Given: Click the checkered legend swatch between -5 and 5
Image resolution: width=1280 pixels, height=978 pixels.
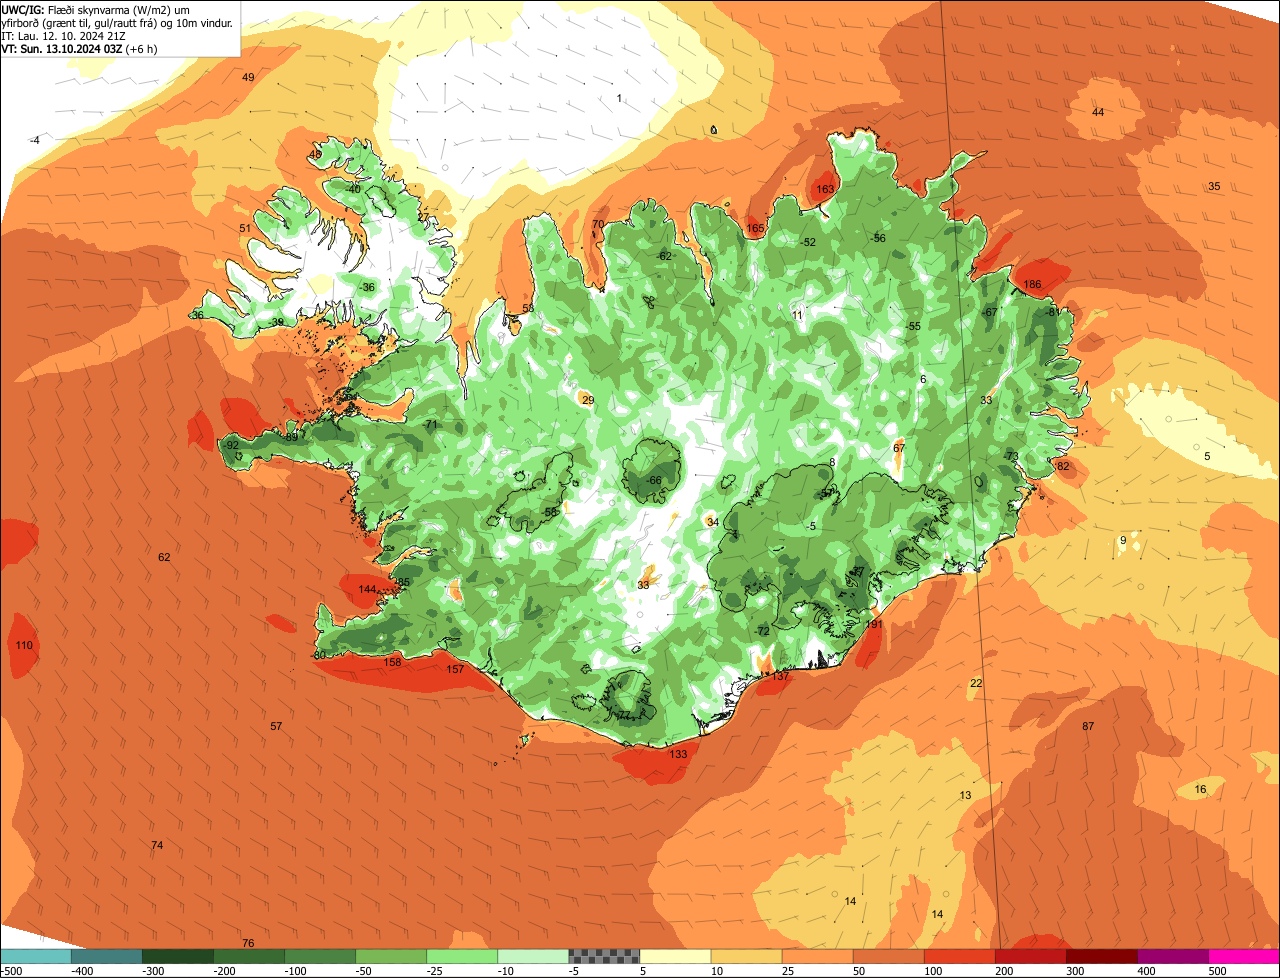Looking at the screenshot, I should click(x=604, y=956).
